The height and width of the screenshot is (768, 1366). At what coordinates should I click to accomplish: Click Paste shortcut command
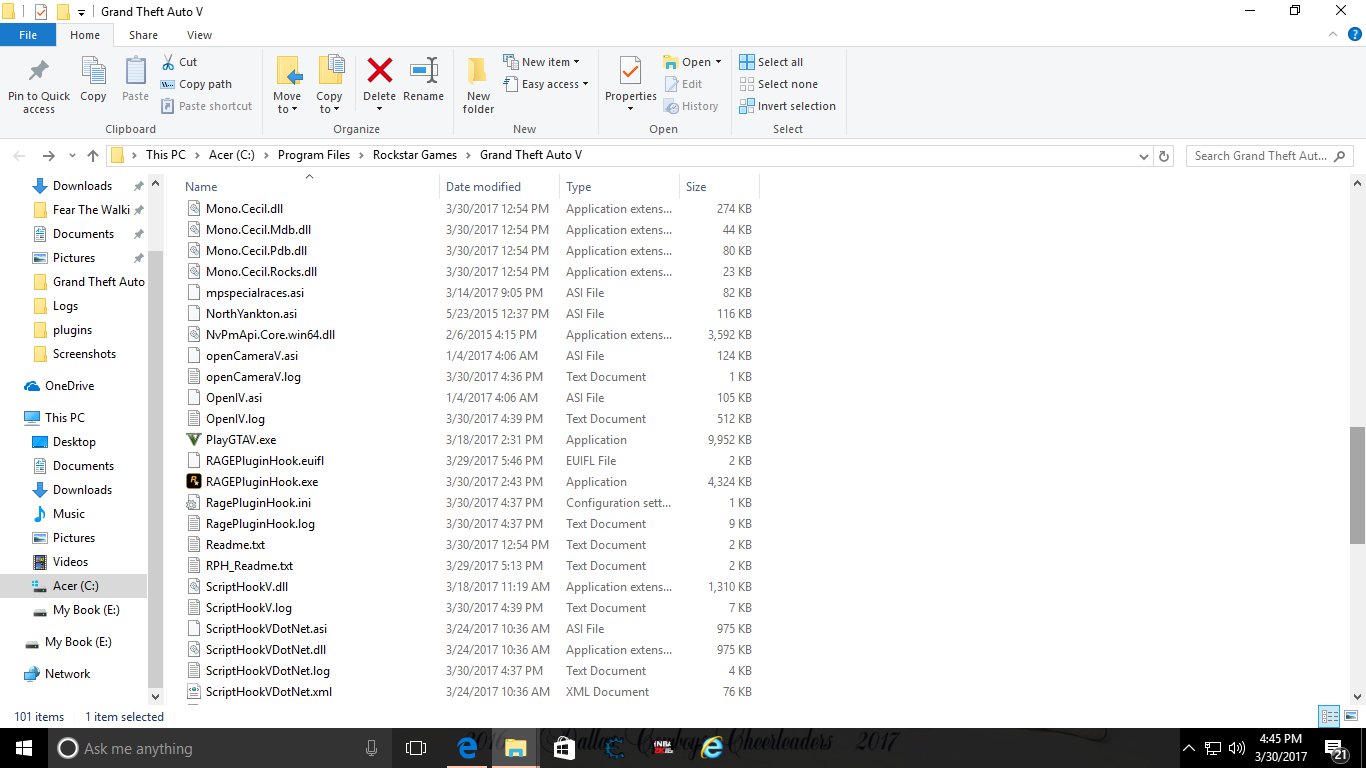tap(206, 106)
